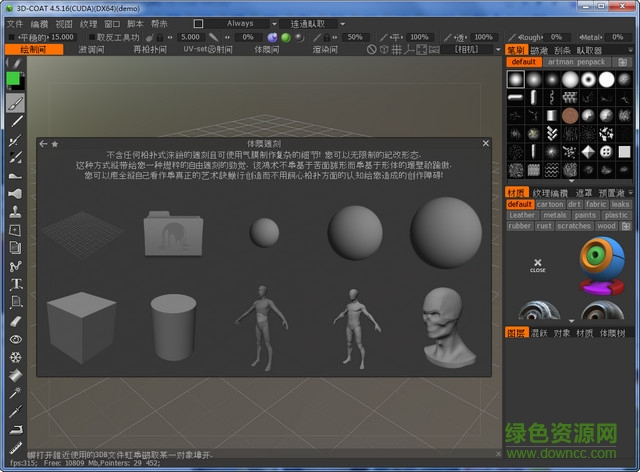
Task: Click the green color swatch
Action: (14, 80)
